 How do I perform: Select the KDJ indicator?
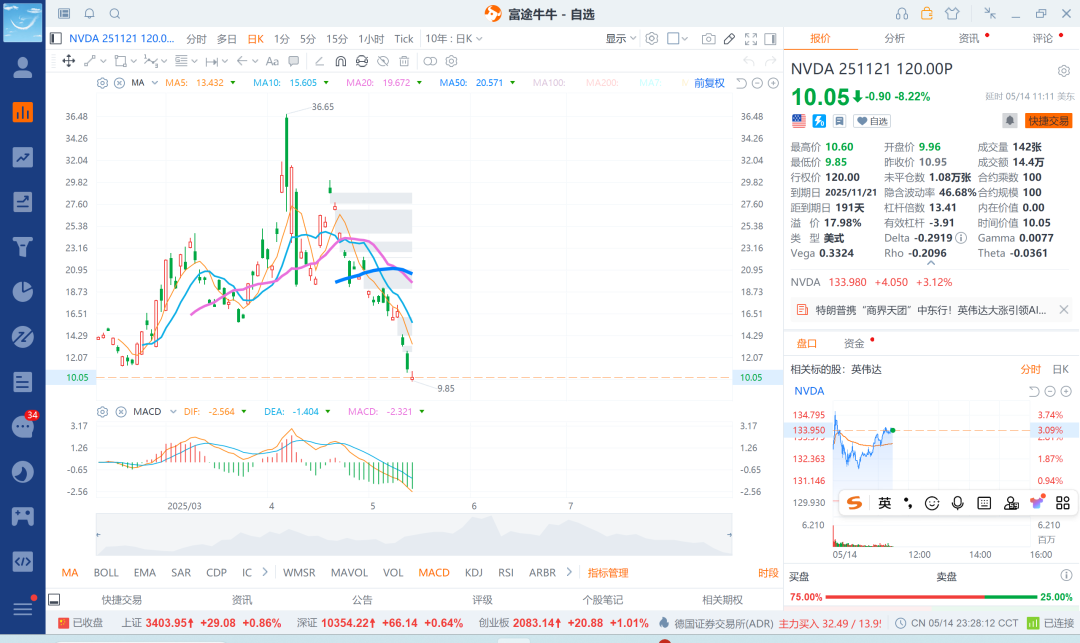coord(474,573)
